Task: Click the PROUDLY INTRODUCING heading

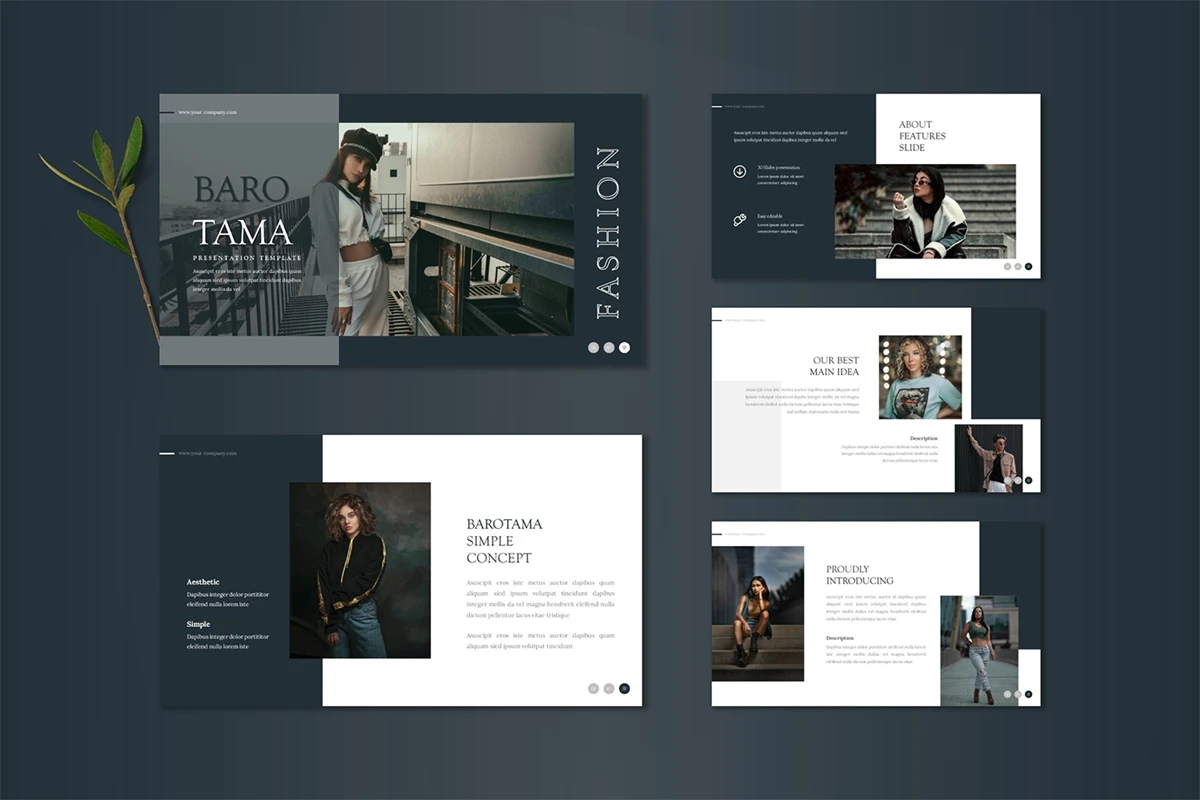Action: [x=859, y=575]
